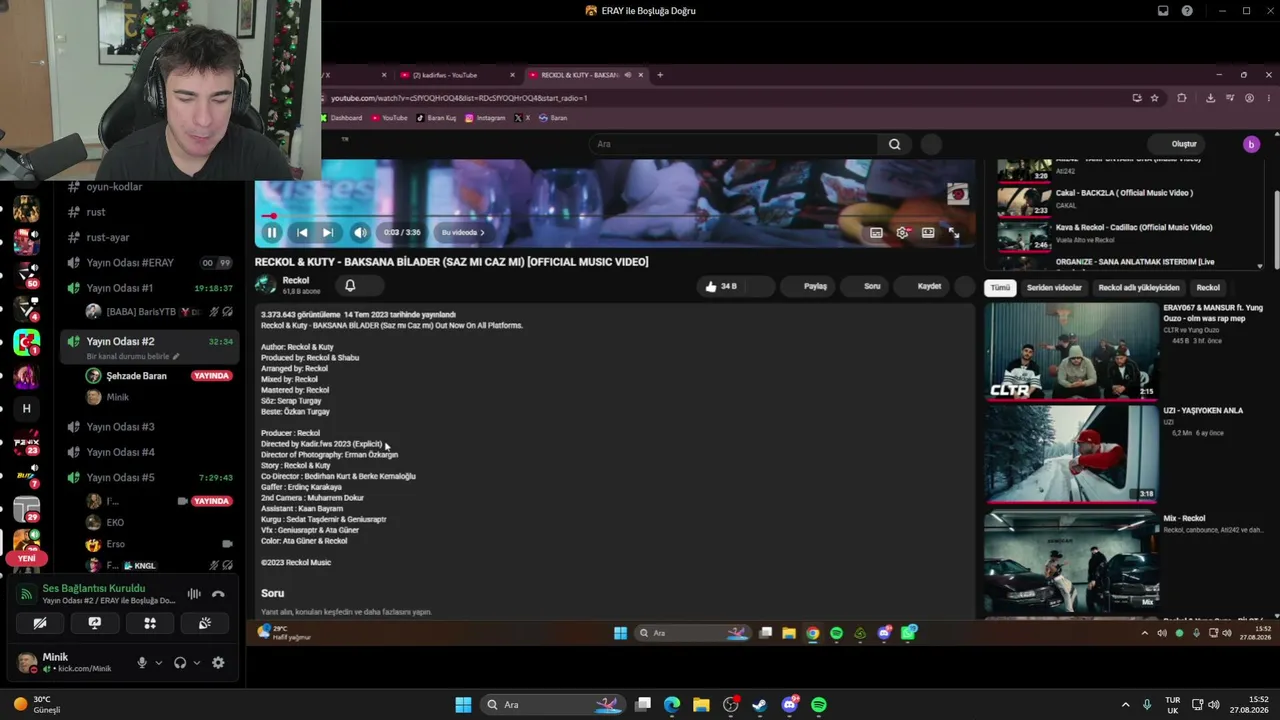This screenshot has height=720, width=1280.
Task: Switch YouTube player to theater mode
Action: [928, 232]
